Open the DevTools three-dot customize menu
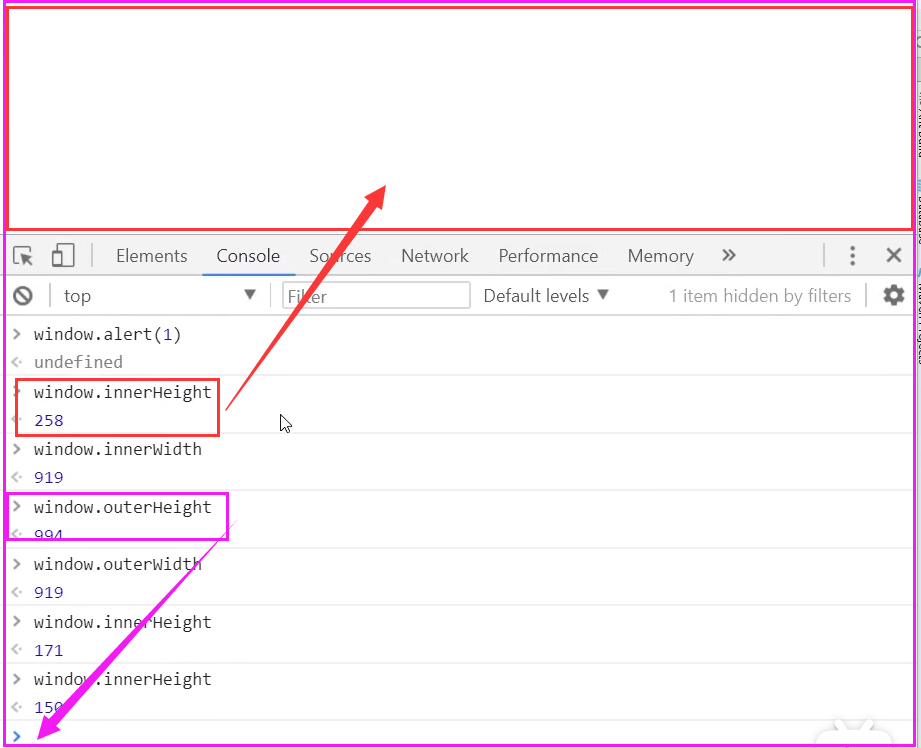This screenshot has width=921, height=748. point(852,256)
